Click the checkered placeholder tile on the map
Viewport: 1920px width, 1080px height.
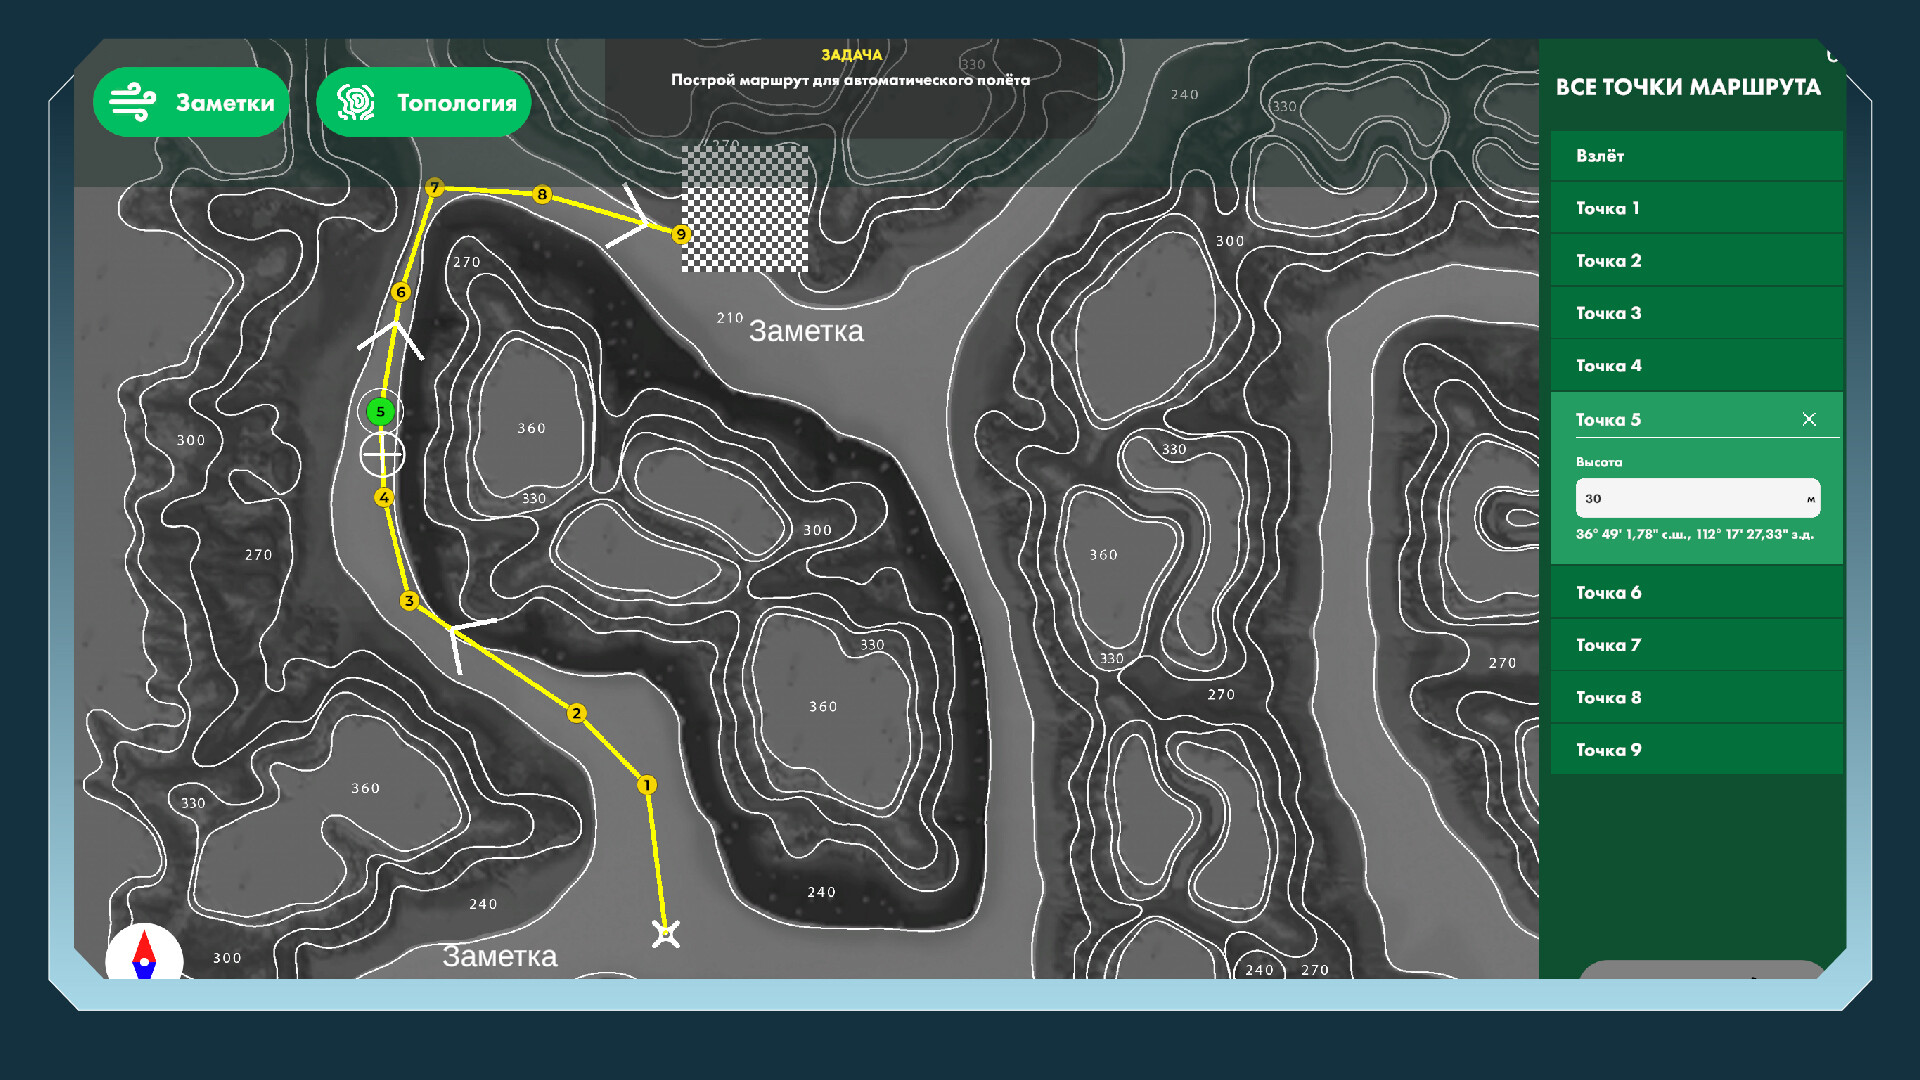[x=743, y=209]
